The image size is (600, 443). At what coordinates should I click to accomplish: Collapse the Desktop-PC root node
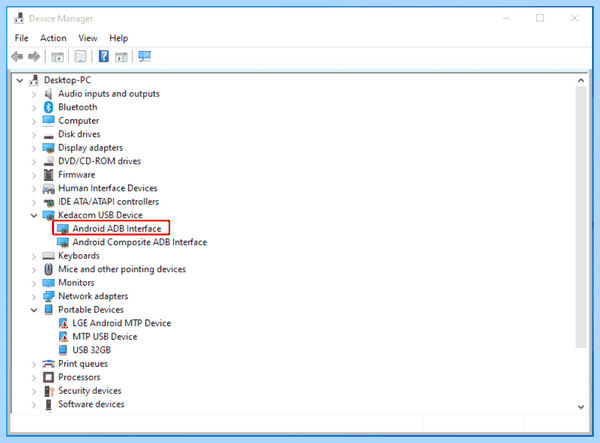pyautogui.click(x=20, y=80)
